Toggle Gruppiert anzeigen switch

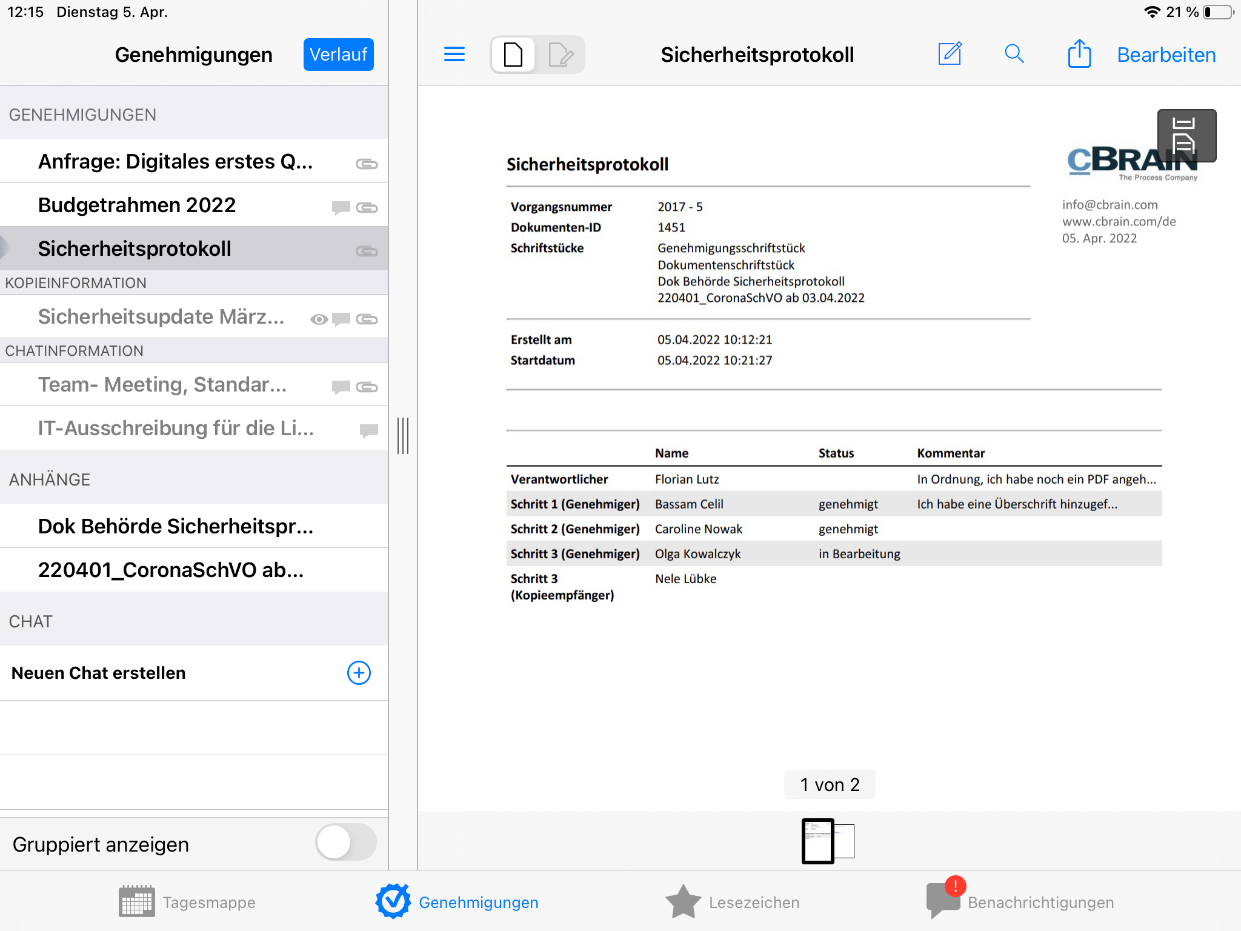click(346, 843)
